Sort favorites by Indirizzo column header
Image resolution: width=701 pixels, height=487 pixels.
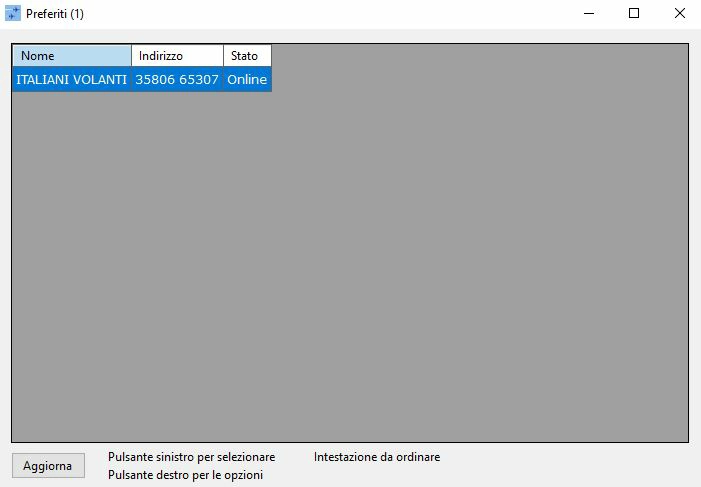[177, 56]
